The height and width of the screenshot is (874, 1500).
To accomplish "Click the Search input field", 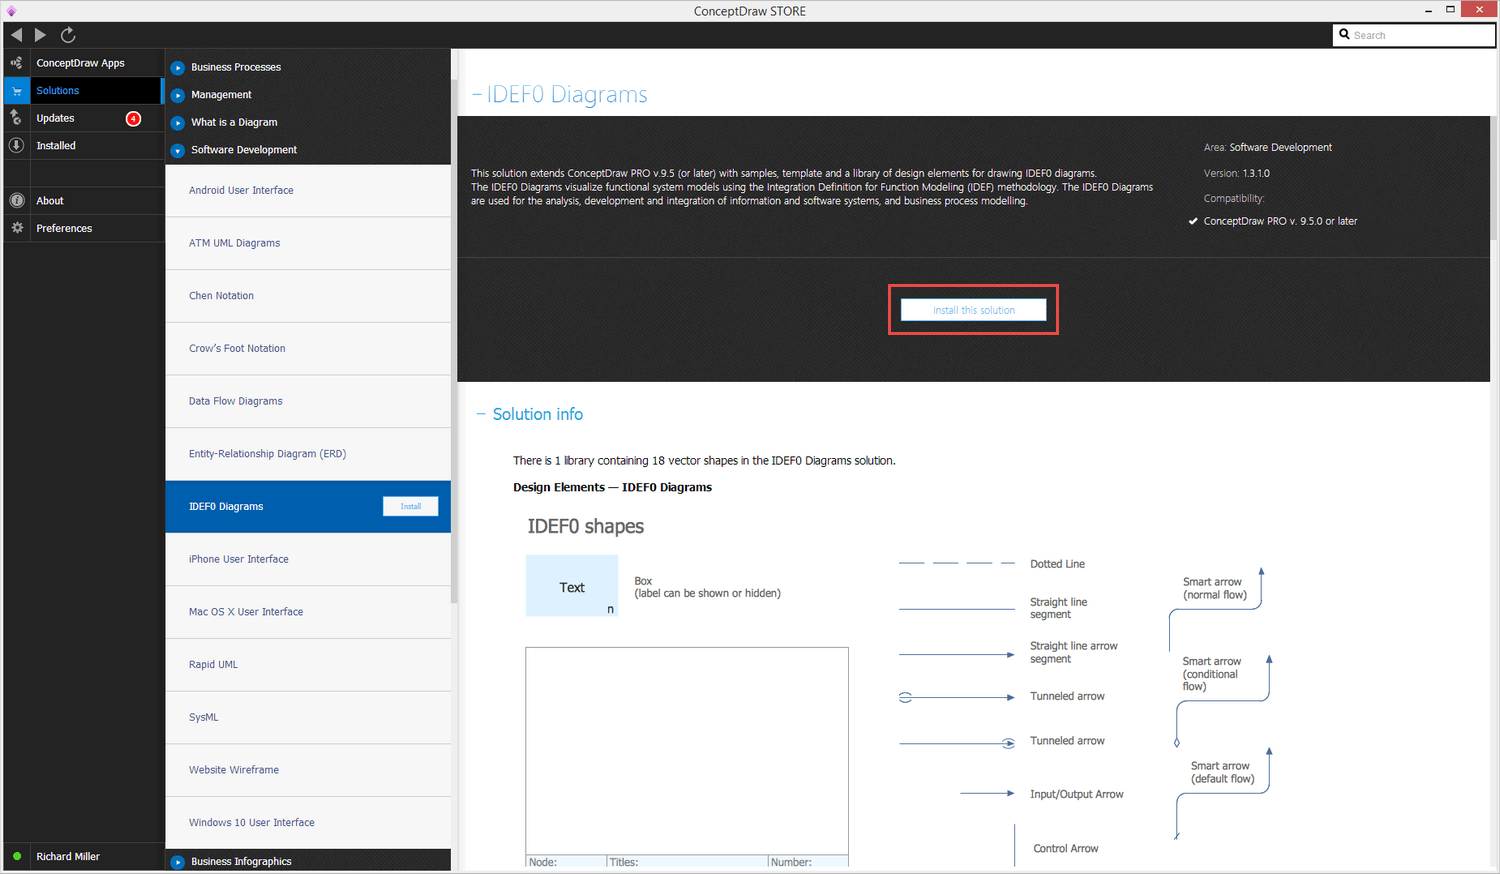I will click(1414, 35).
